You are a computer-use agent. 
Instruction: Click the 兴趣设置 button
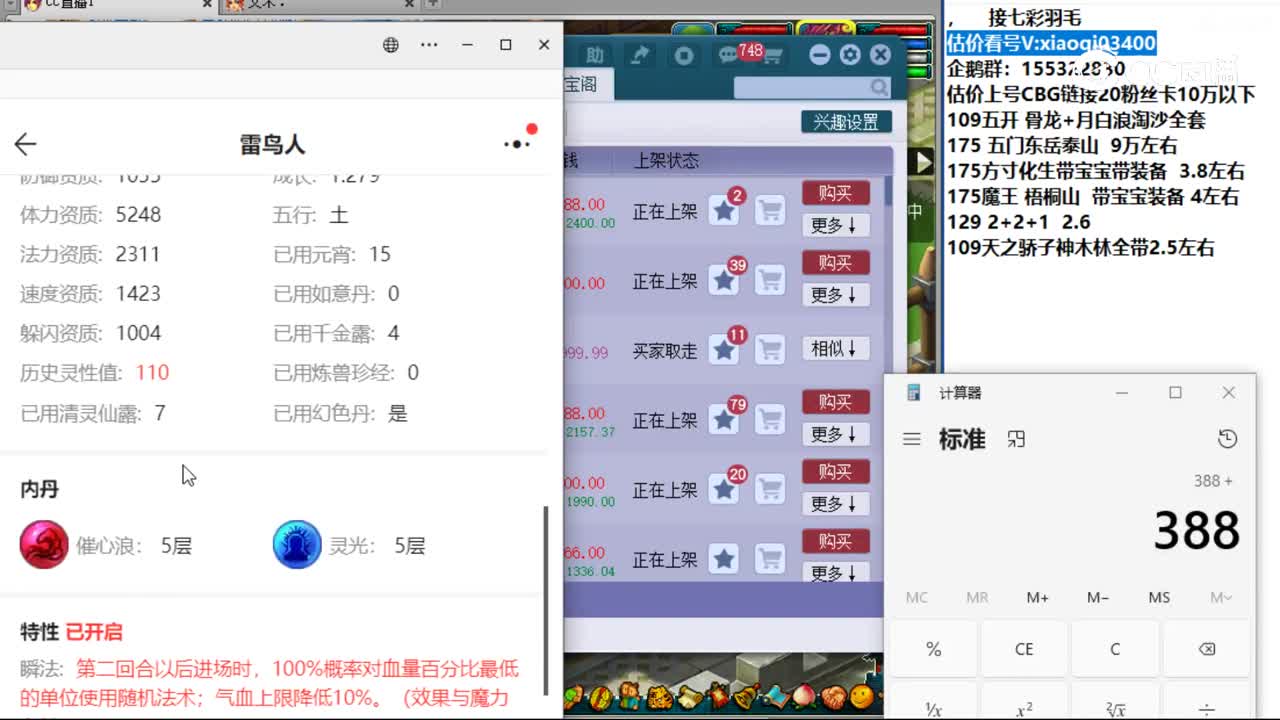[x=845, y=121]
